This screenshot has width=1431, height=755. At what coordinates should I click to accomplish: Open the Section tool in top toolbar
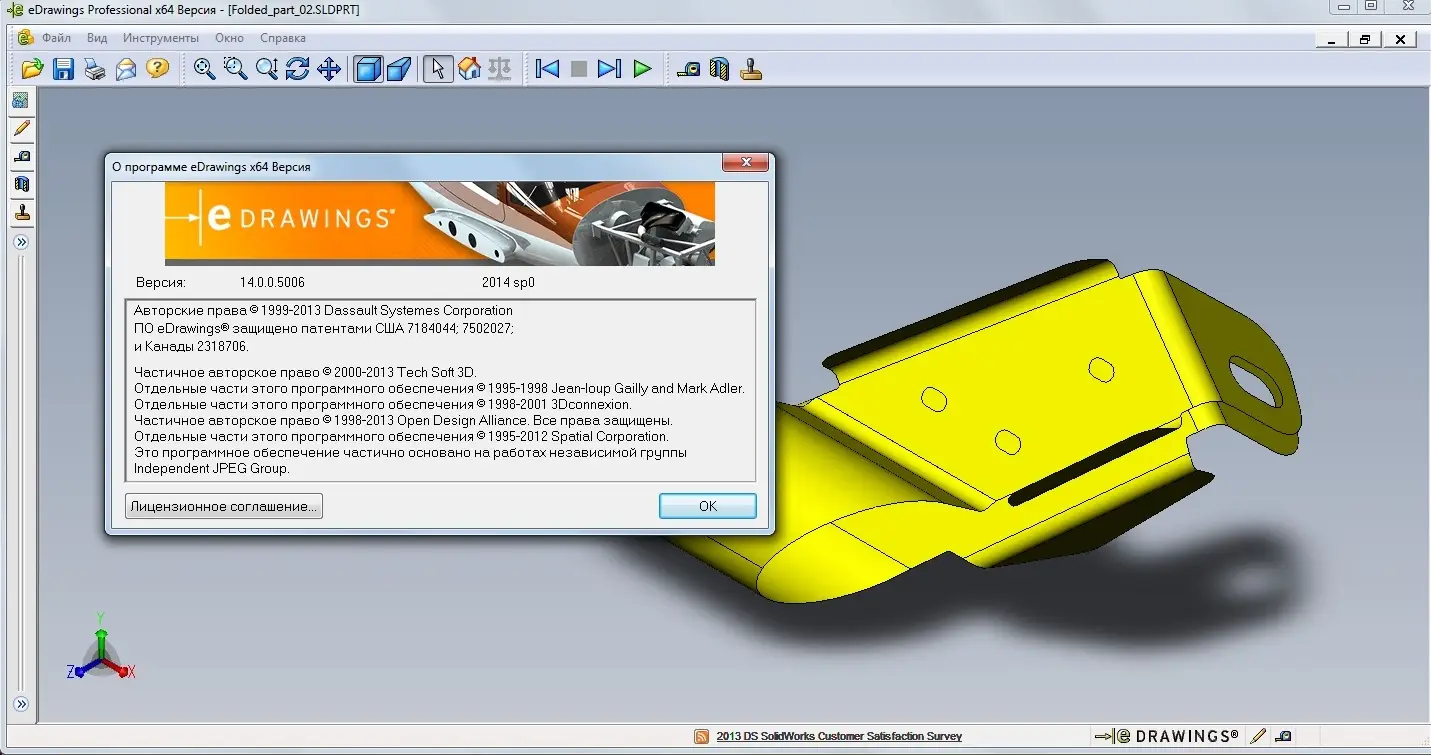point(719,69)
